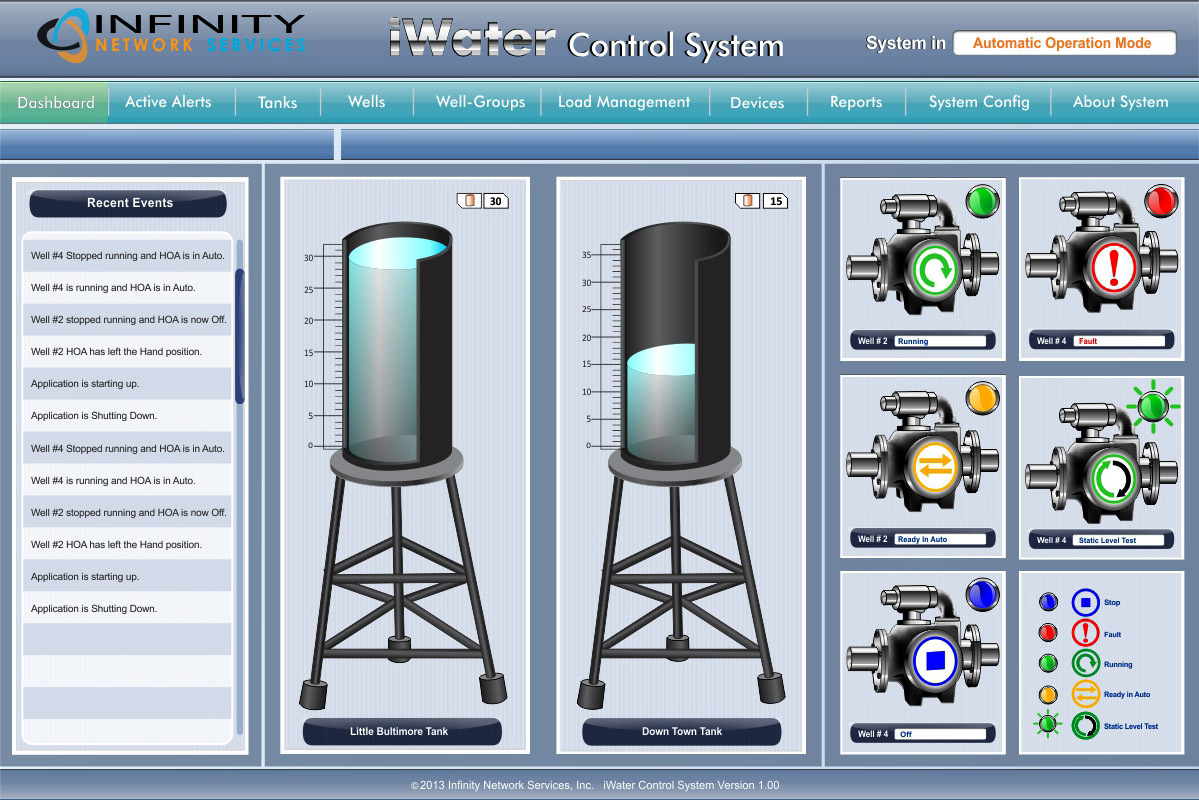Viewport: 1199px width, 800px height.
Task: Click the Down Town Tank label button
Action: click(x=681, y=731)
